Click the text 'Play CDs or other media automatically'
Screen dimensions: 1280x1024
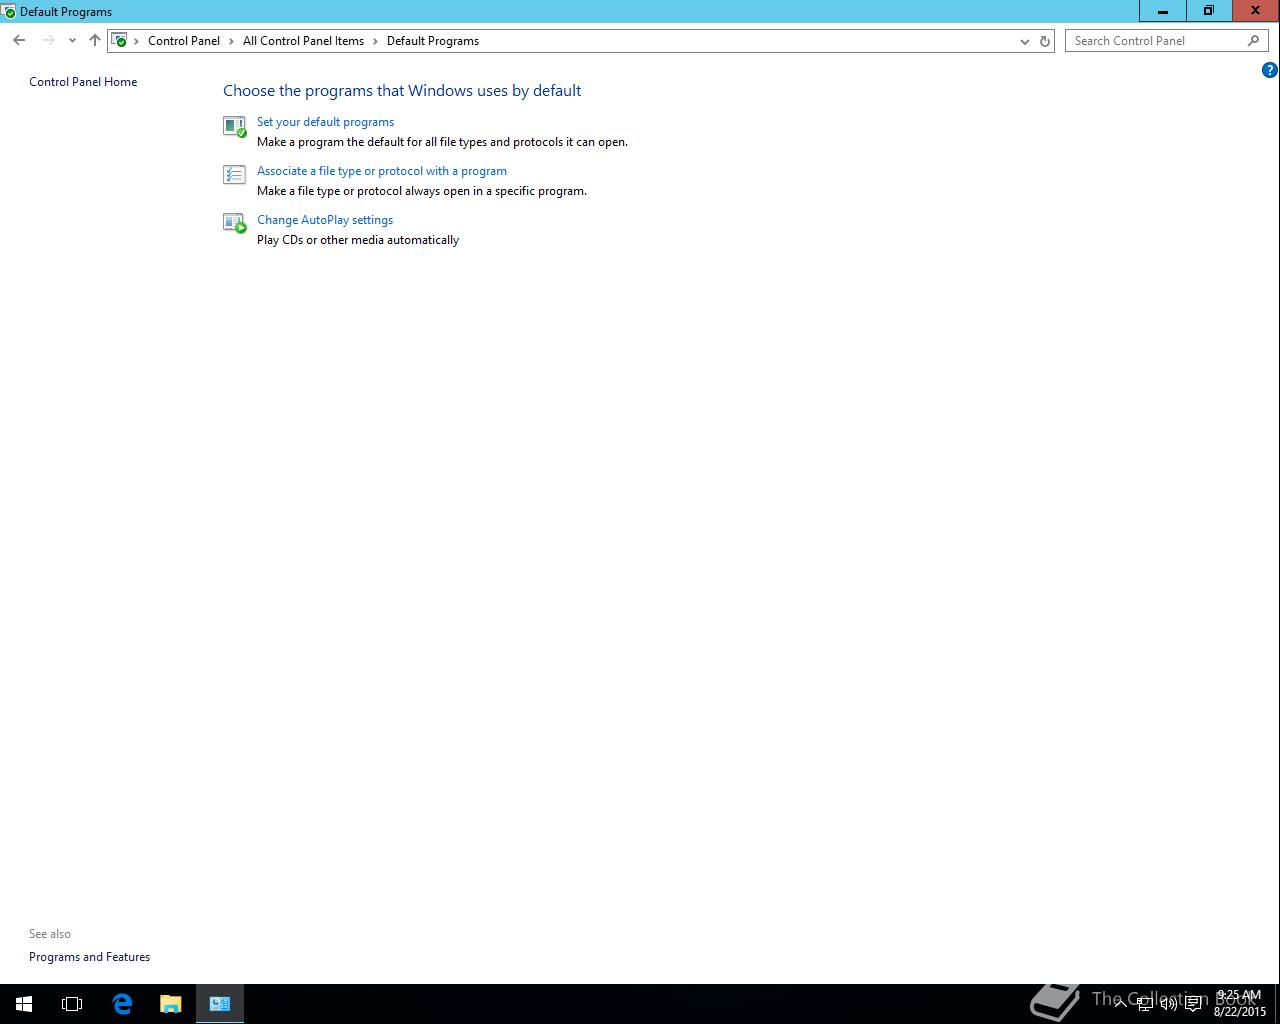pos(358,240)
